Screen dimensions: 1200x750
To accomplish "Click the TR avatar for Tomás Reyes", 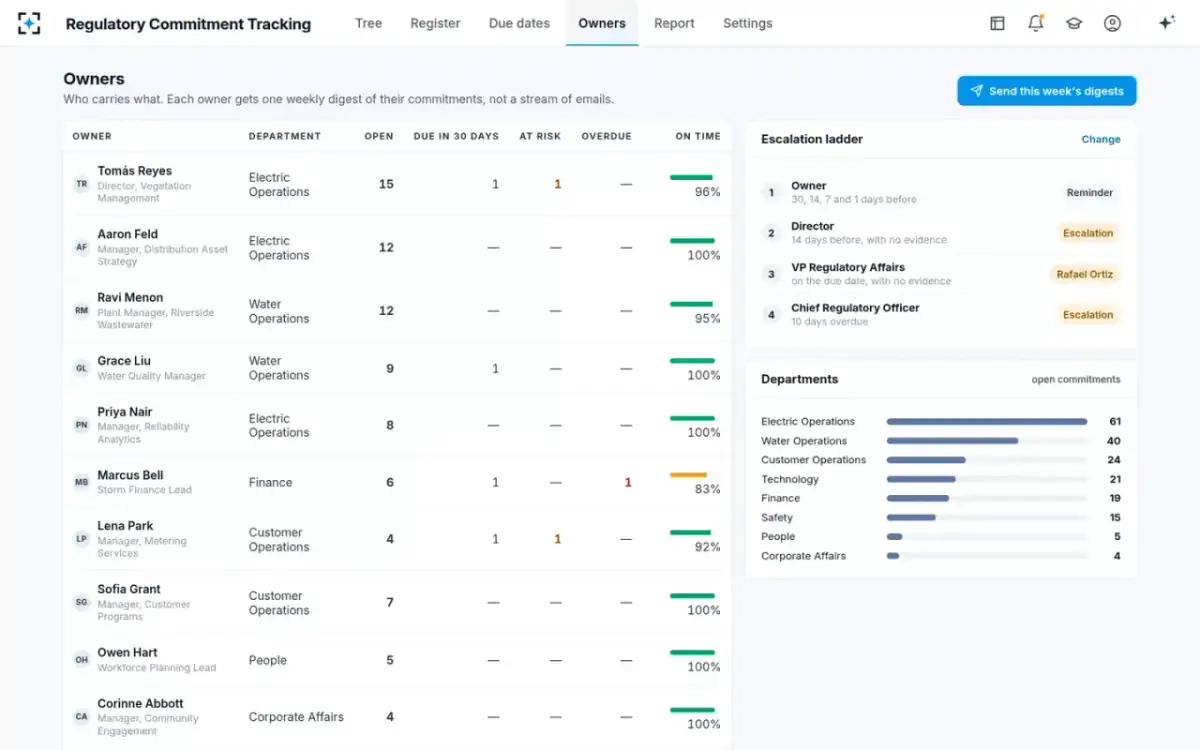I will (x=82, y=184).
